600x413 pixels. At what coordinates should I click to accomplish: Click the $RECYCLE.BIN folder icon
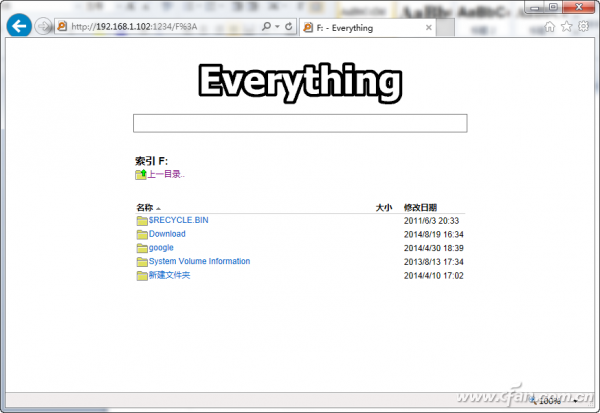(x=142, y=220)
